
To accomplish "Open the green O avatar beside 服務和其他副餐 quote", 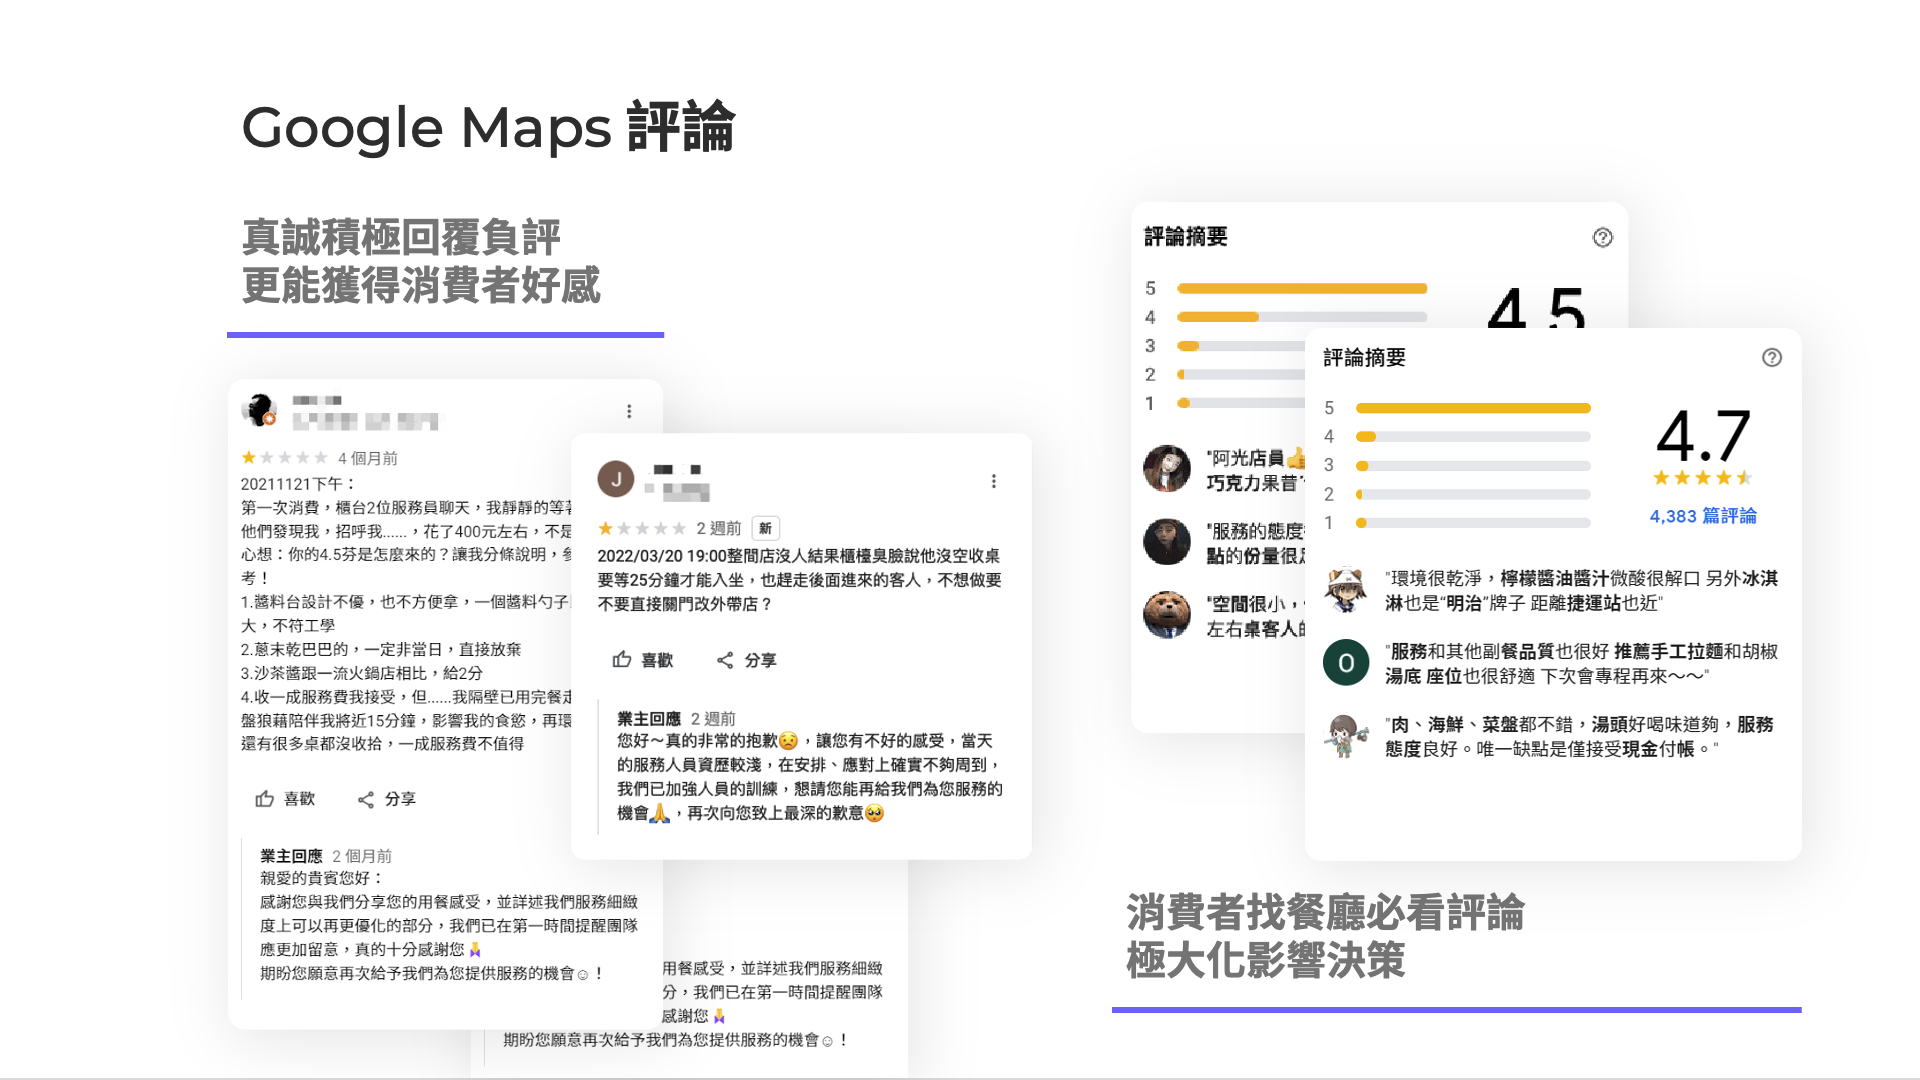I will click(1346, 662).
